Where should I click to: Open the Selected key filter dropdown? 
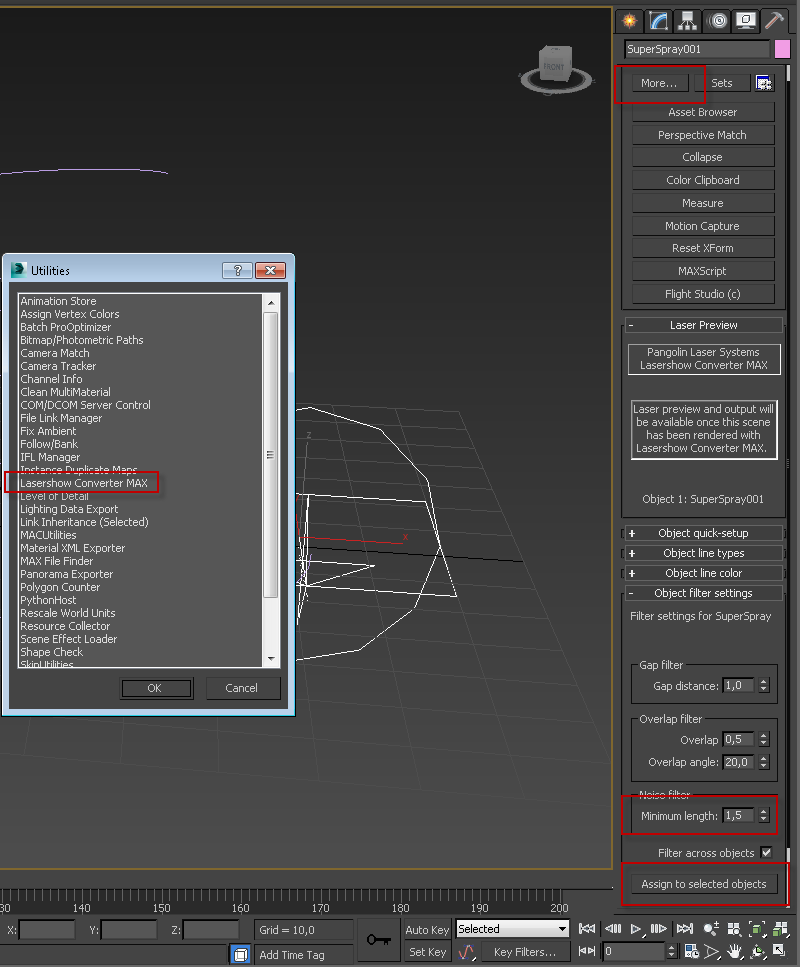tap(512, 929)
